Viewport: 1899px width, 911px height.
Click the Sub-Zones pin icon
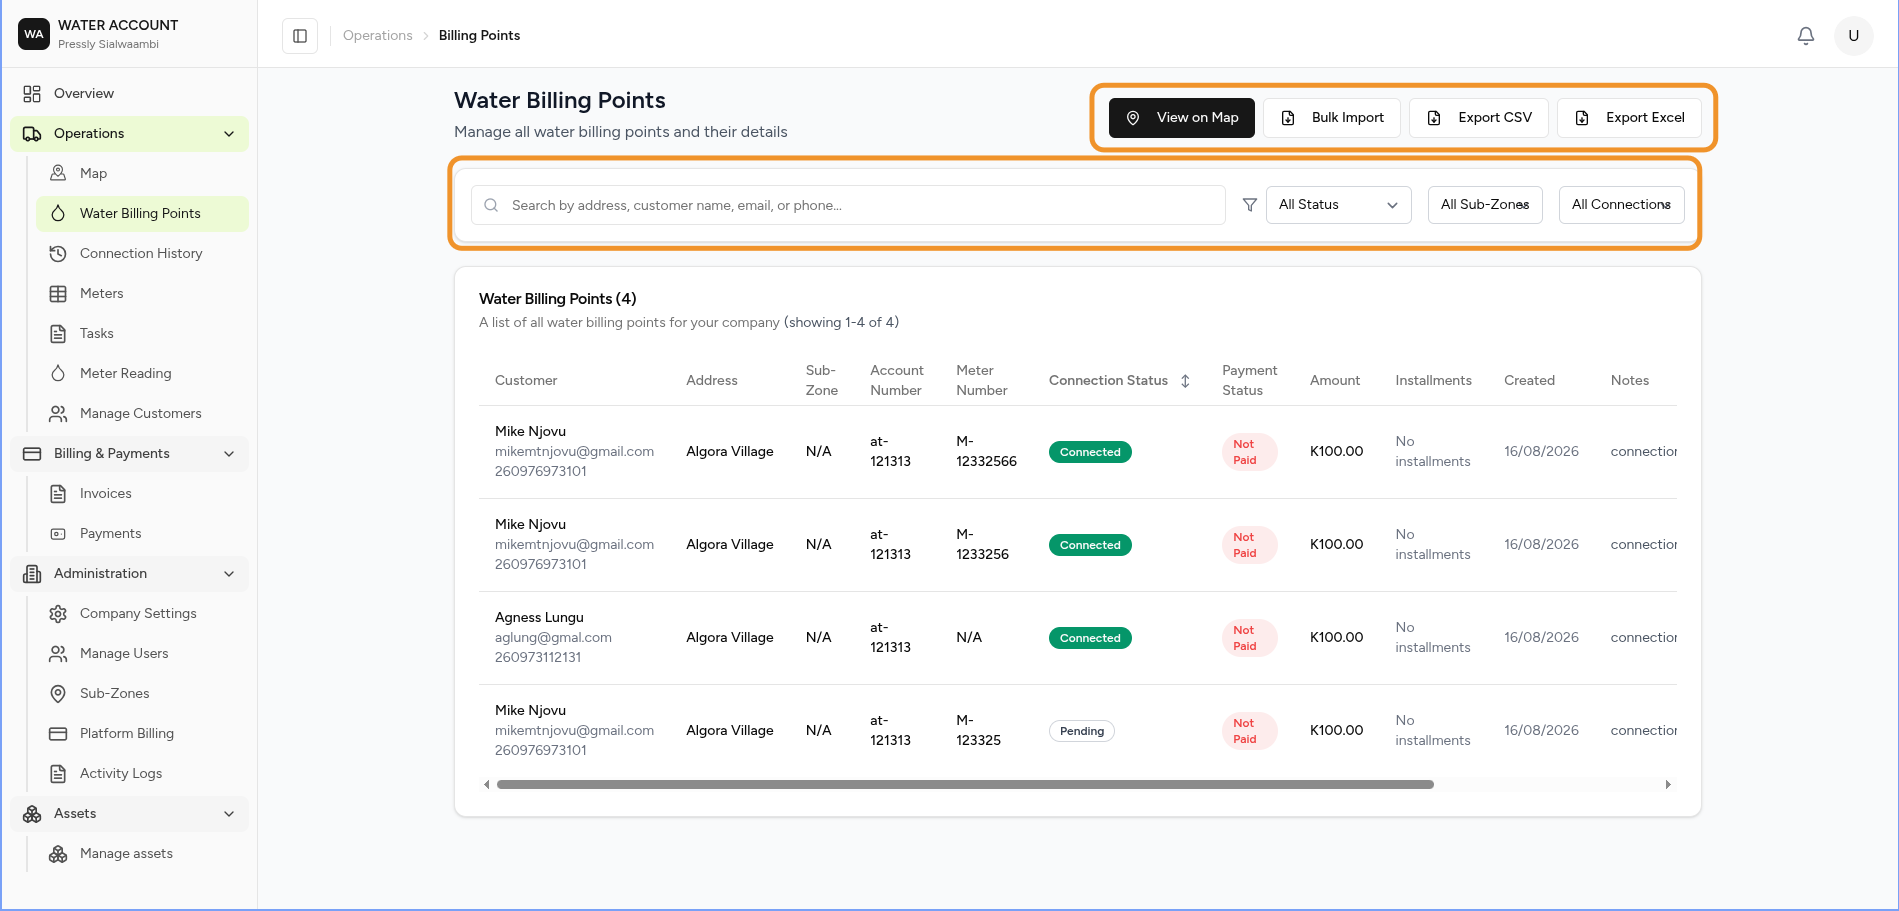click(x=58, y=693)
